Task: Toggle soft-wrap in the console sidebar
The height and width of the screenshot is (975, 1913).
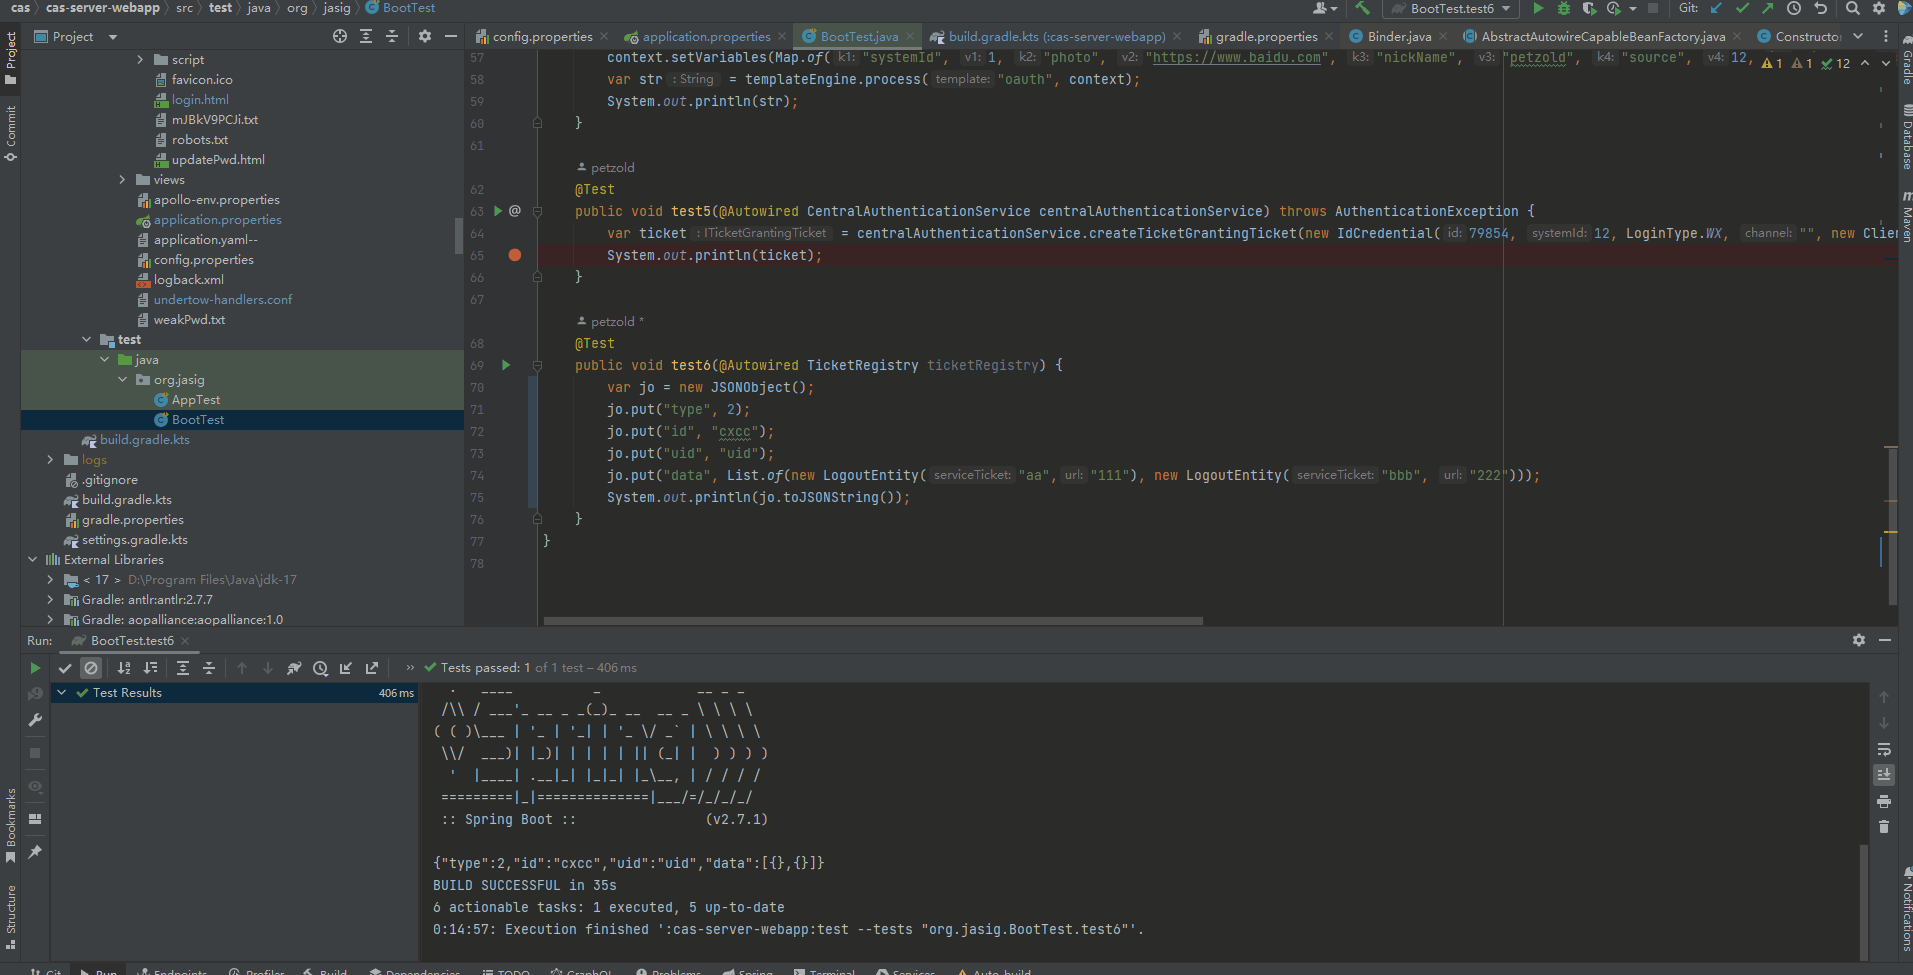Action: click(1884, 749)
